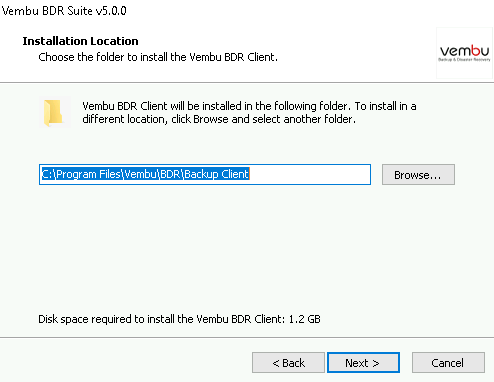Click the 'Installation Location' heading
The height and width of the screenshot is (382, 494).
(80, 41)
